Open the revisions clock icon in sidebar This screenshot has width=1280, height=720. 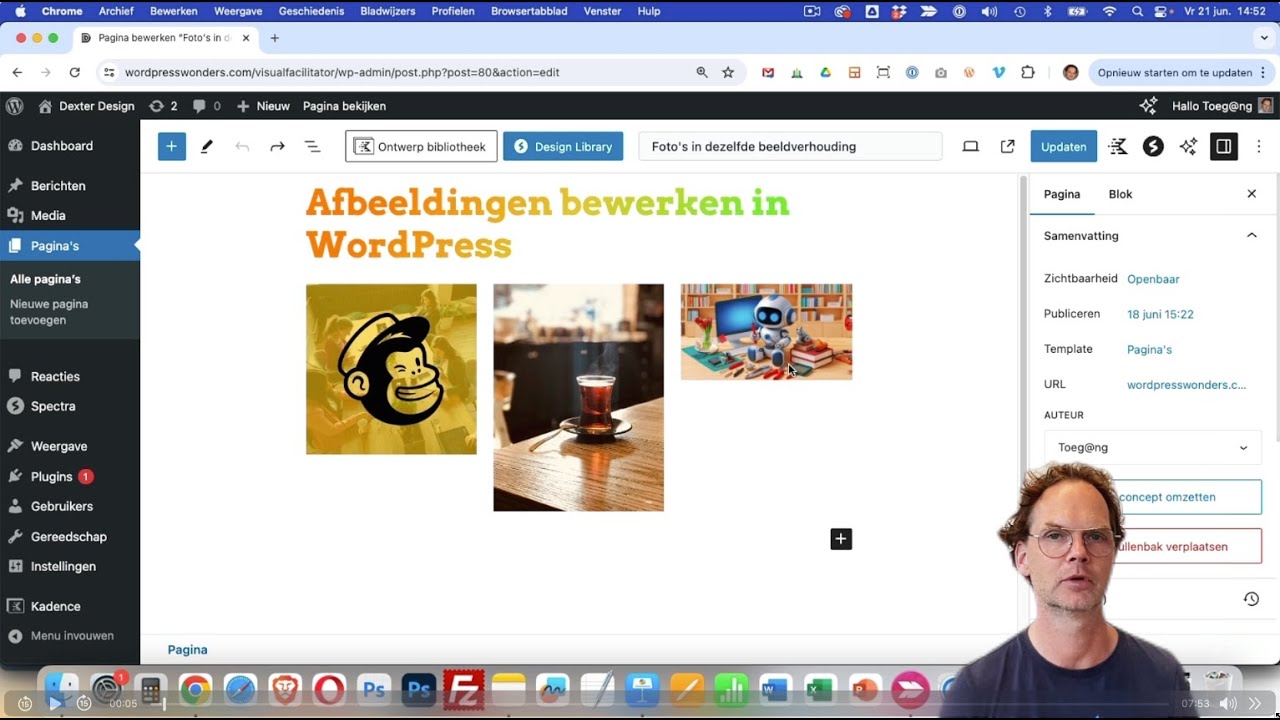pyautogui.click(x=1251, y=599)
